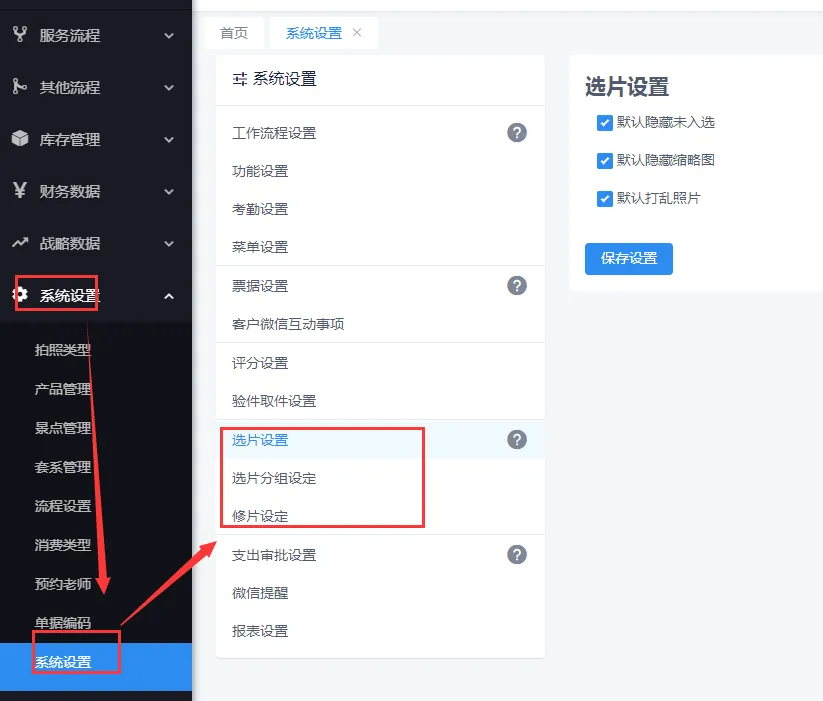Click the 库存管理 cube icon
823x701 pixels.
click(19, 139)
